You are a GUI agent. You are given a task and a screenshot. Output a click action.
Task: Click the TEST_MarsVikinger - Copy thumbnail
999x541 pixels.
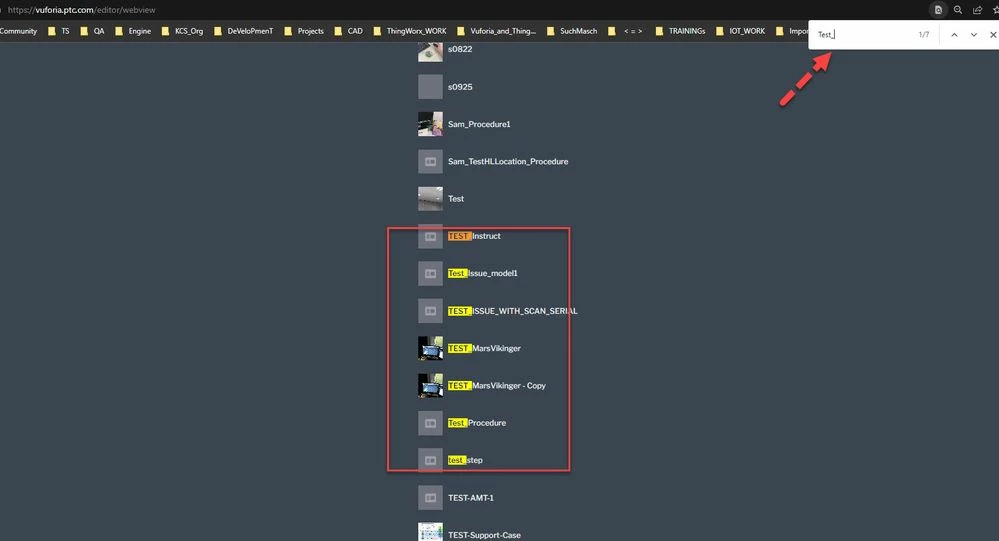point(430,386)
